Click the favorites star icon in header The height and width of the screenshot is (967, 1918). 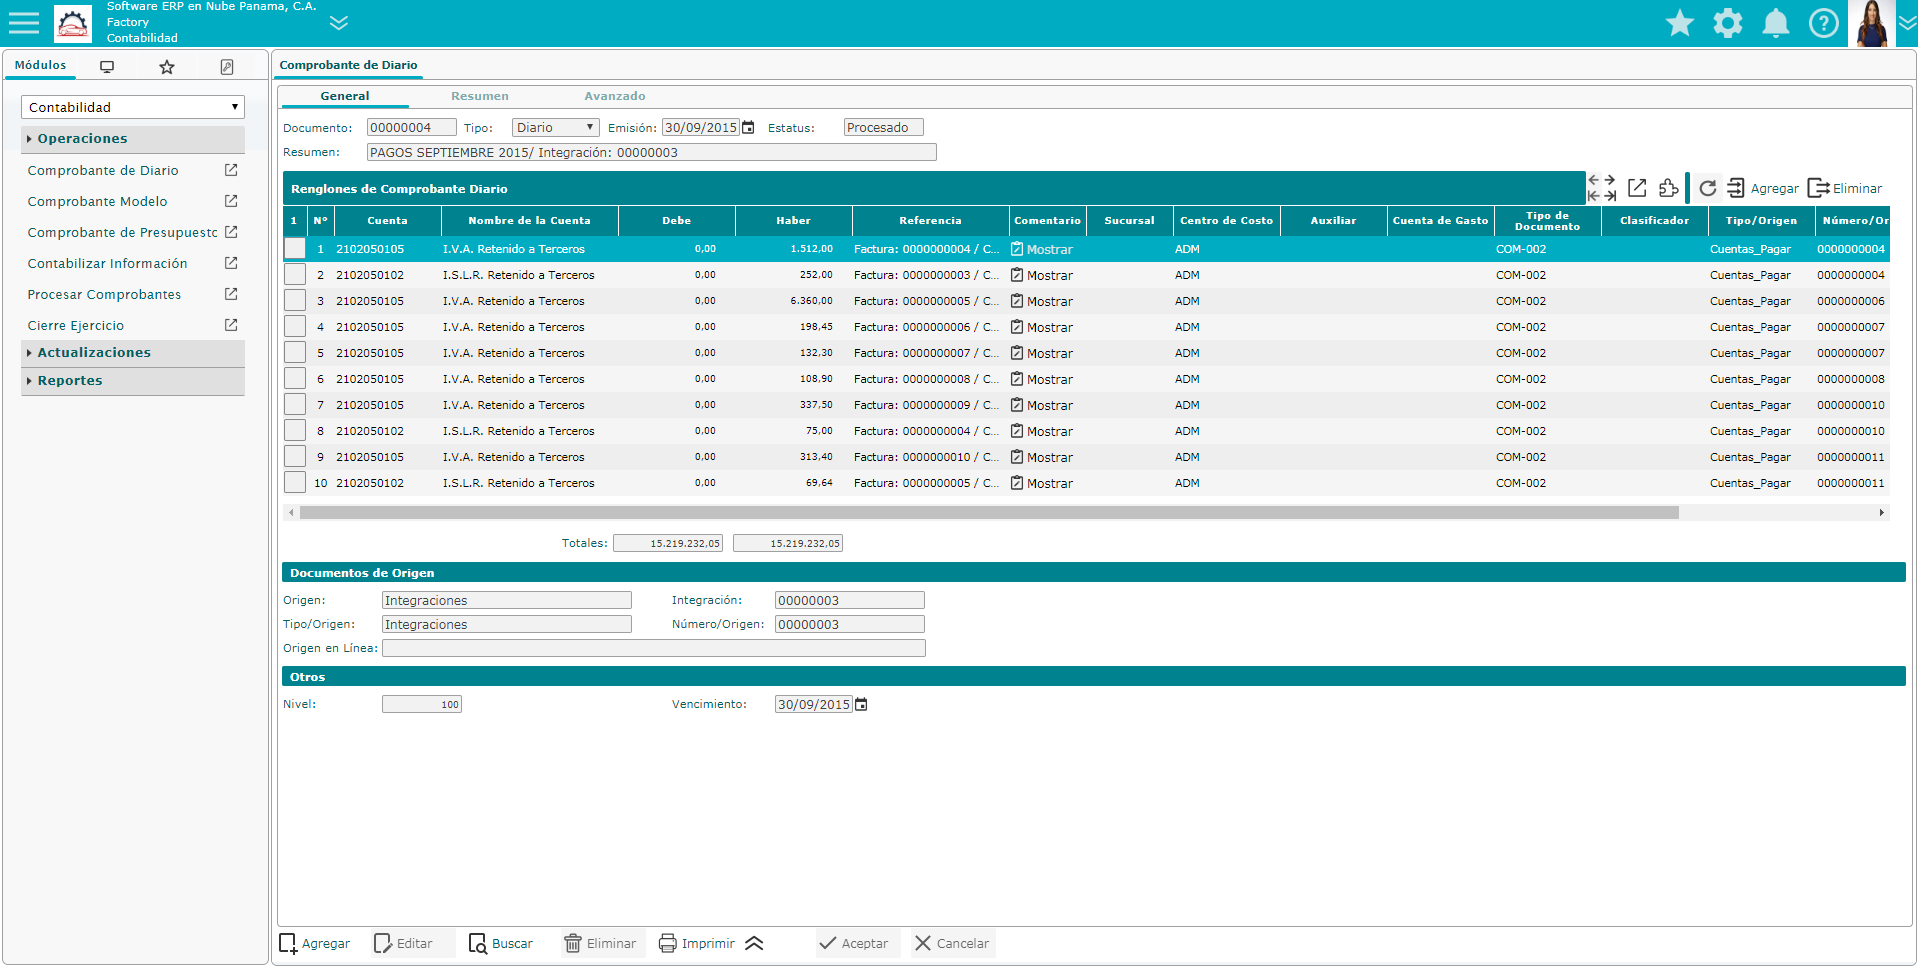click(1679, 23)
